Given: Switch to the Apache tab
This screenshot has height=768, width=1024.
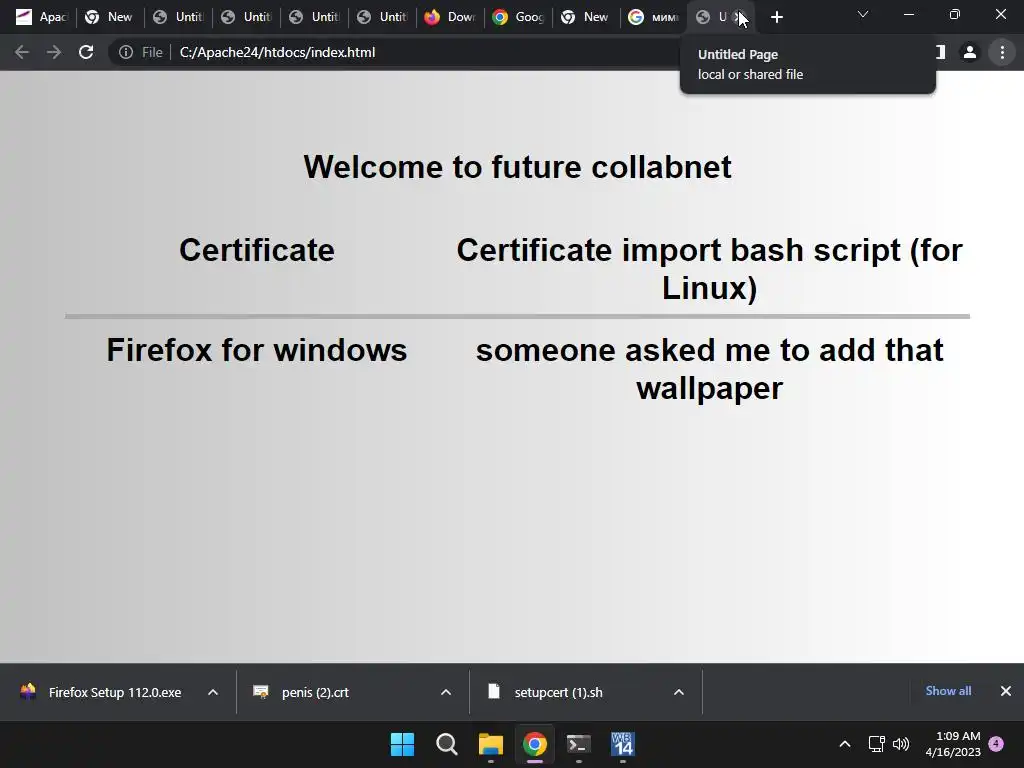Looking at the screenshot, I should tap(41, 17).
